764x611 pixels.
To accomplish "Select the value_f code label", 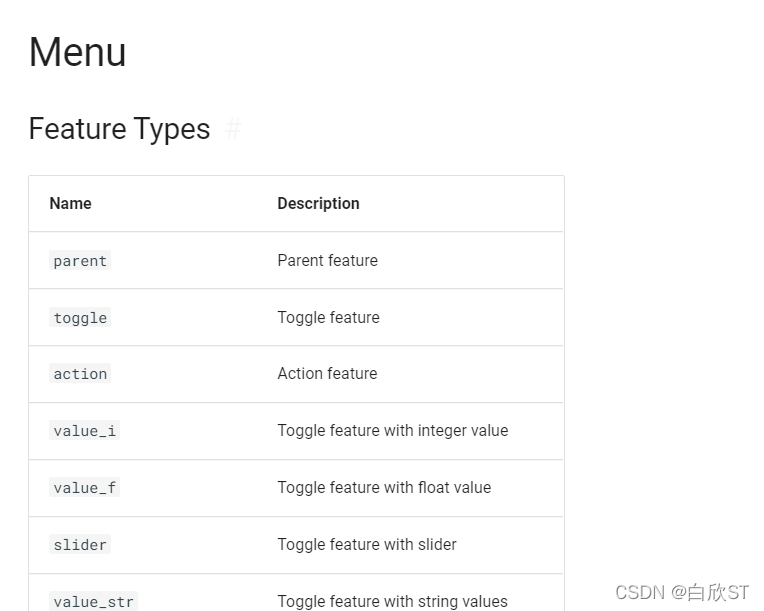I will [x=84, y=488].
